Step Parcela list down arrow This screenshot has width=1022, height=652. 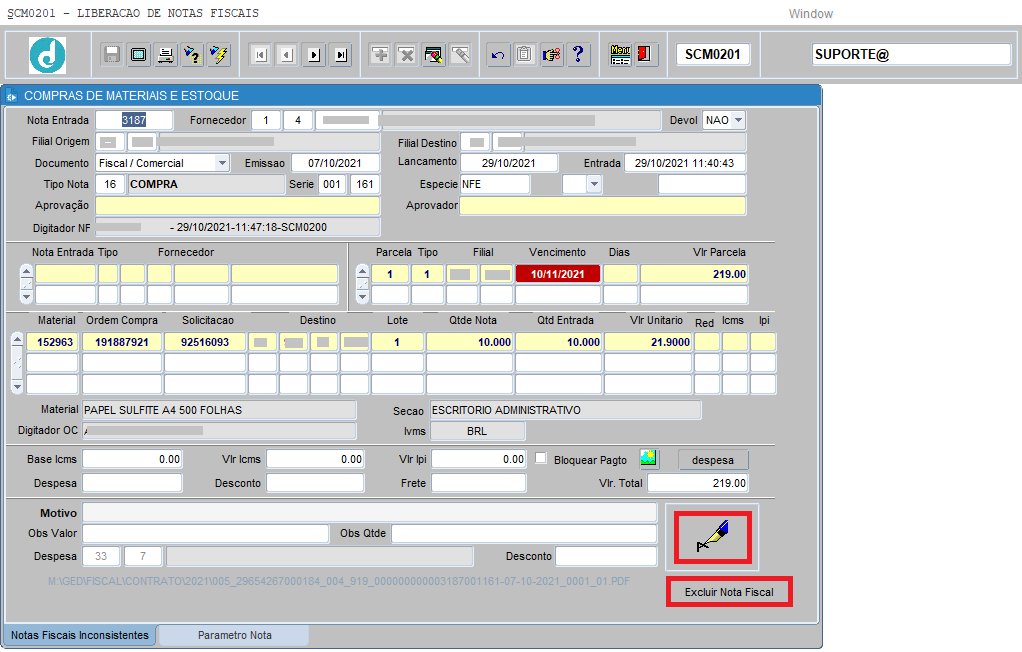[362, 297]
